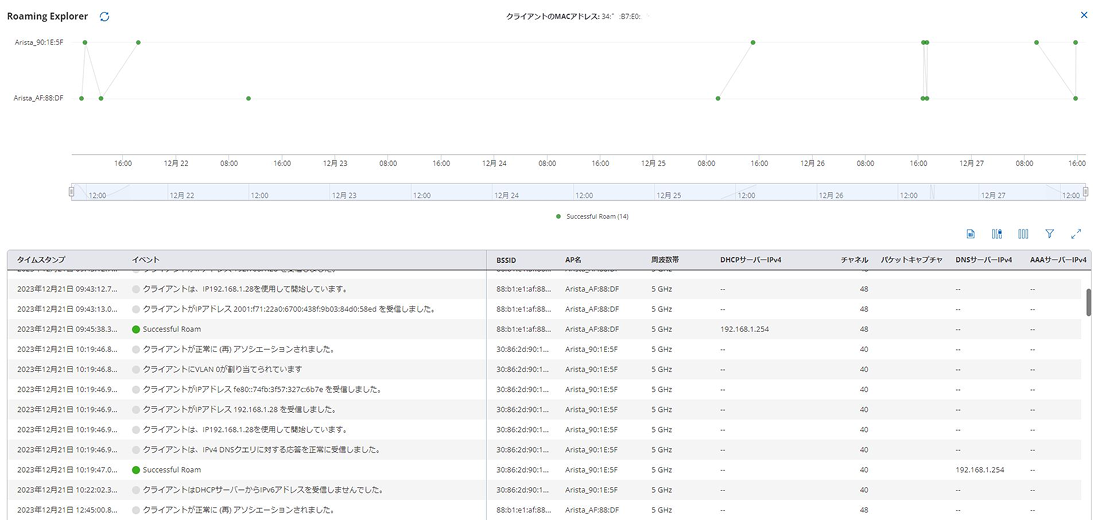Click the パケットキャプチャ column header
1099x520 pixels.
(911, 260)
